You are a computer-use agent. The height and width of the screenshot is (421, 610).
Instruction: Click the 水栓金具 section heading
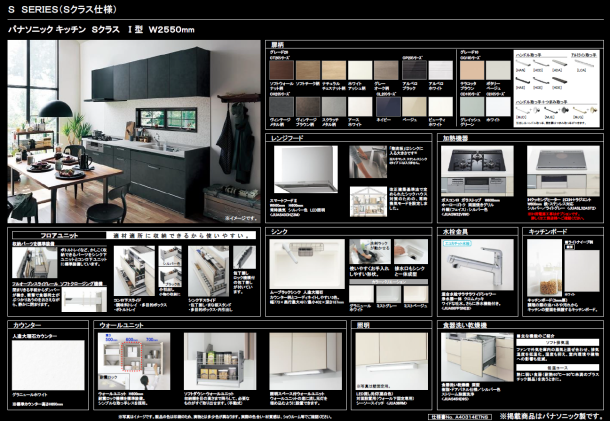pyautogui.click(x=455, y=232)
